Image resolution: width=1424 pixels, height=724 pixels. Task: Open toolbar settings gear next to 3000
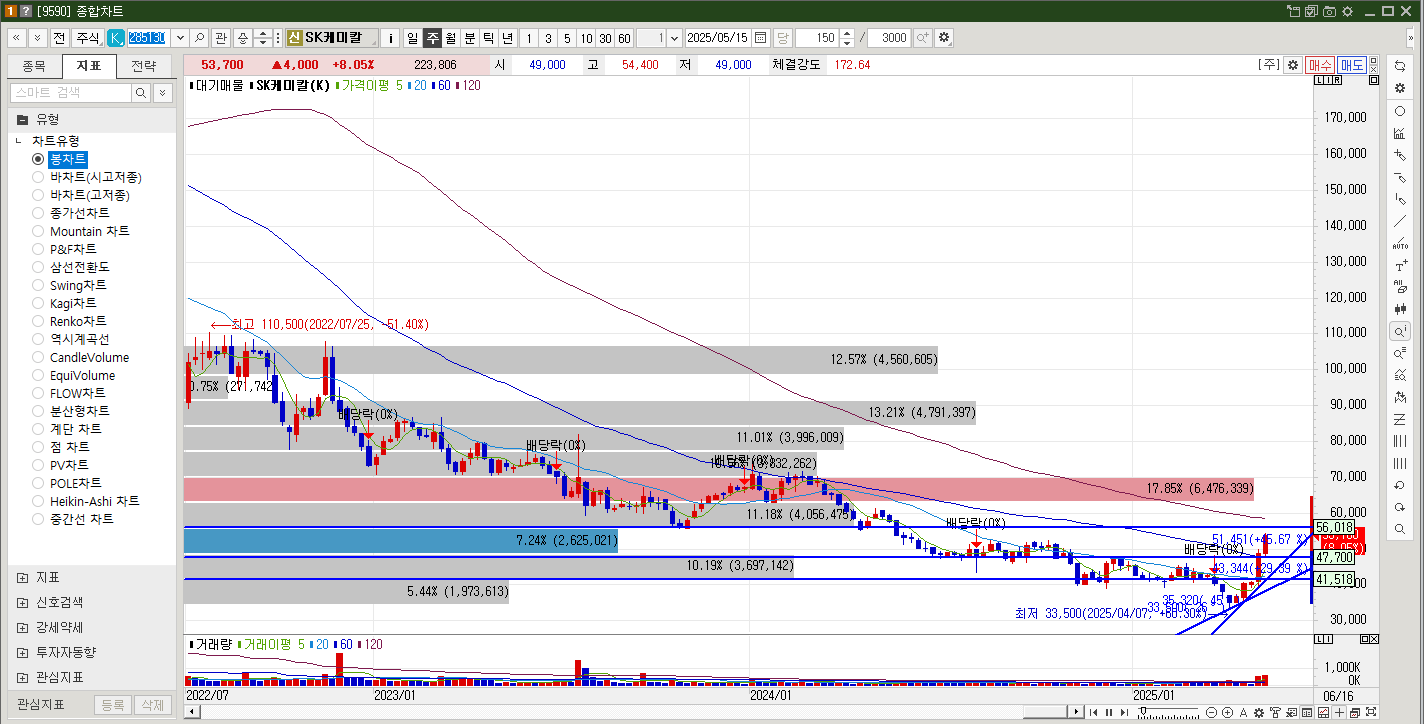[x=944, y=38]
